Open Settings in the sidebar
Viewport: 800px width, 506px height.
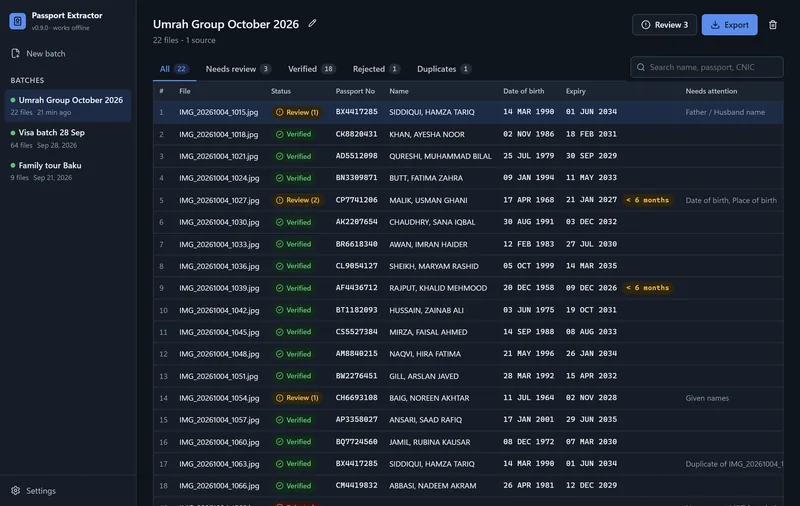[34, 490]
